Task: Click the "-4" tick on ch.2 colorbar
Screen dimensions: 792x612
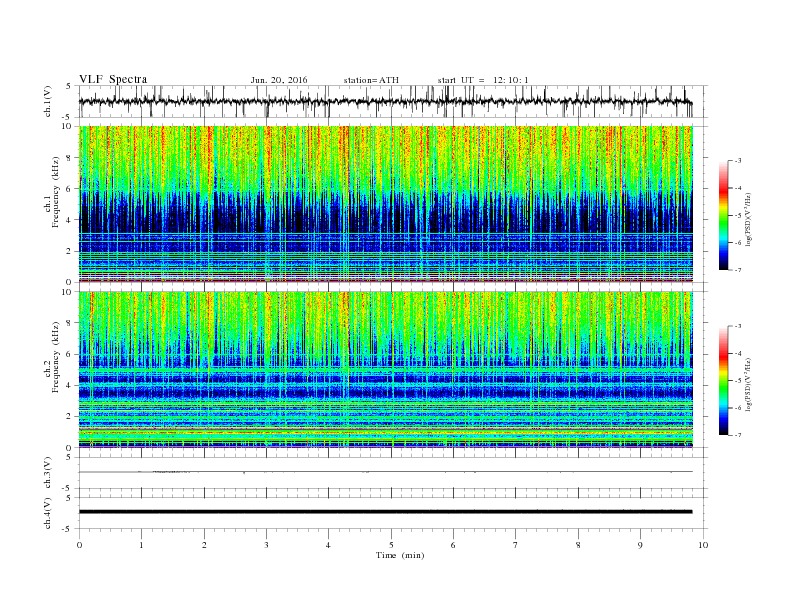Action: (x=738, y=353)
